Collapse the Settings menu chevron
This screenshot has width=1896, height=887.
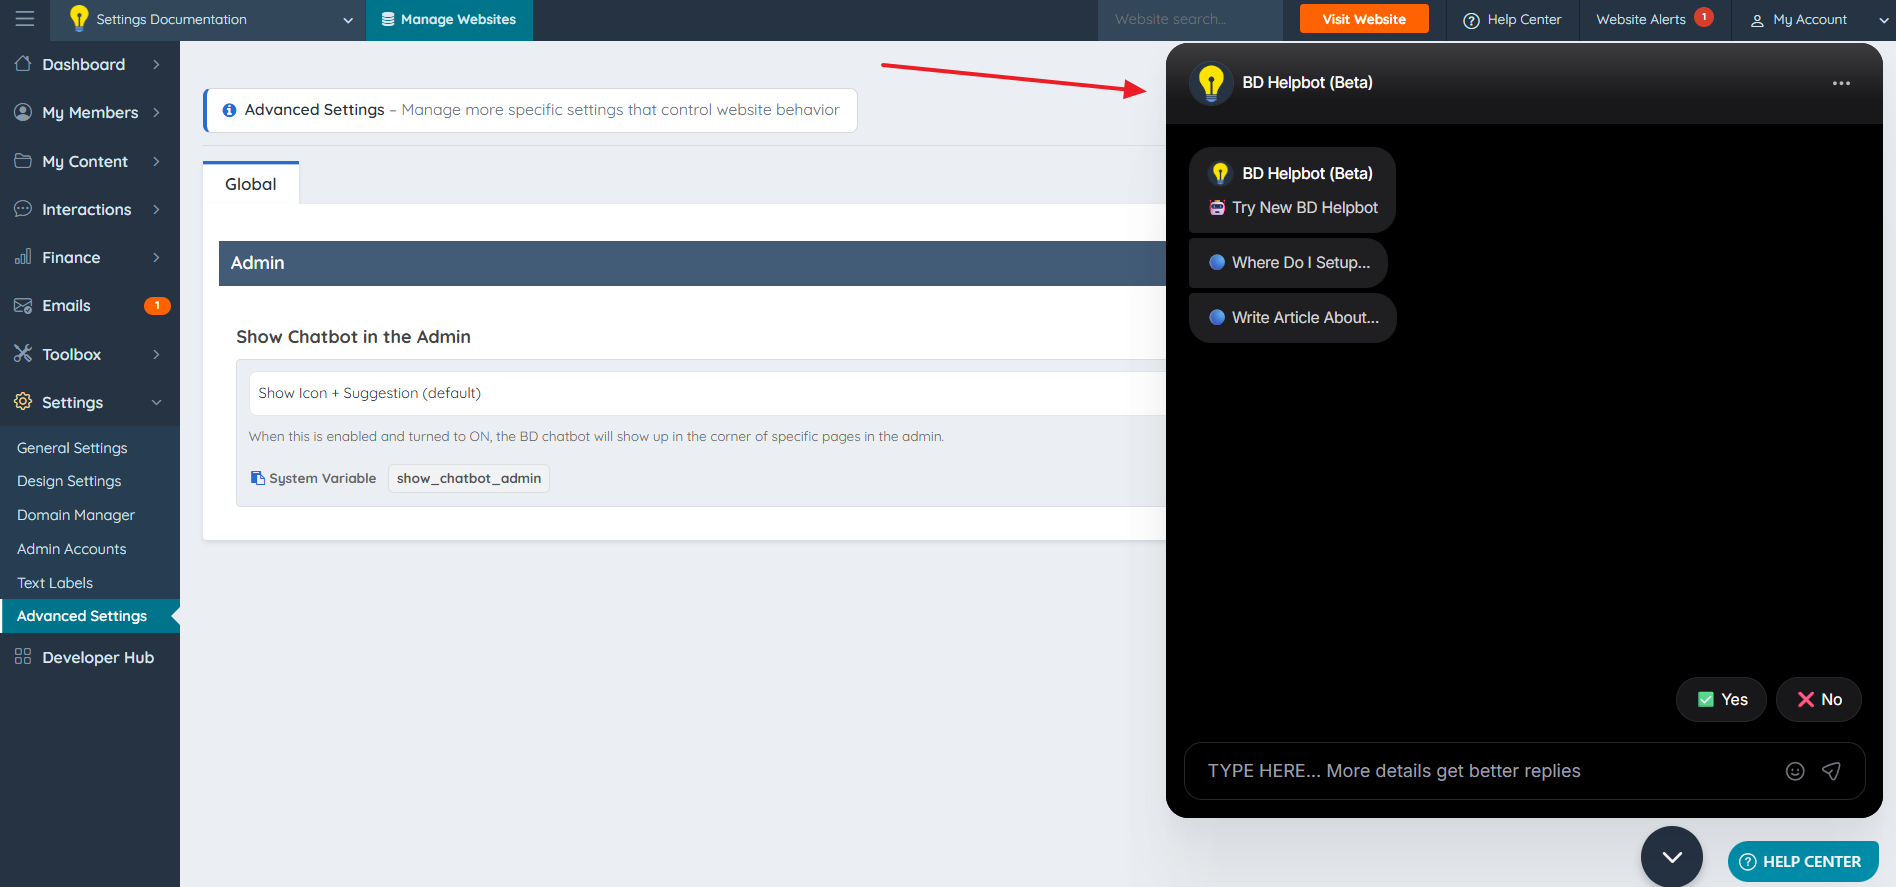click(x=157, y=402)
